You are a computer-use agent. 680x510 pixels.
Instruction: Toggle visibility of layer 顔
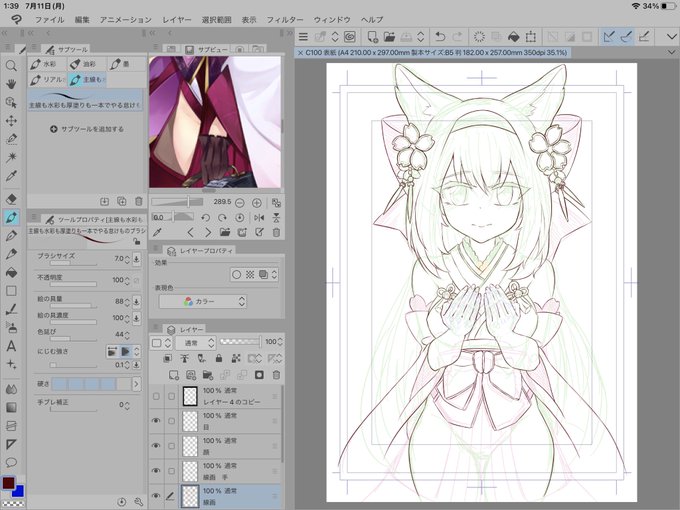click(156, 446)
